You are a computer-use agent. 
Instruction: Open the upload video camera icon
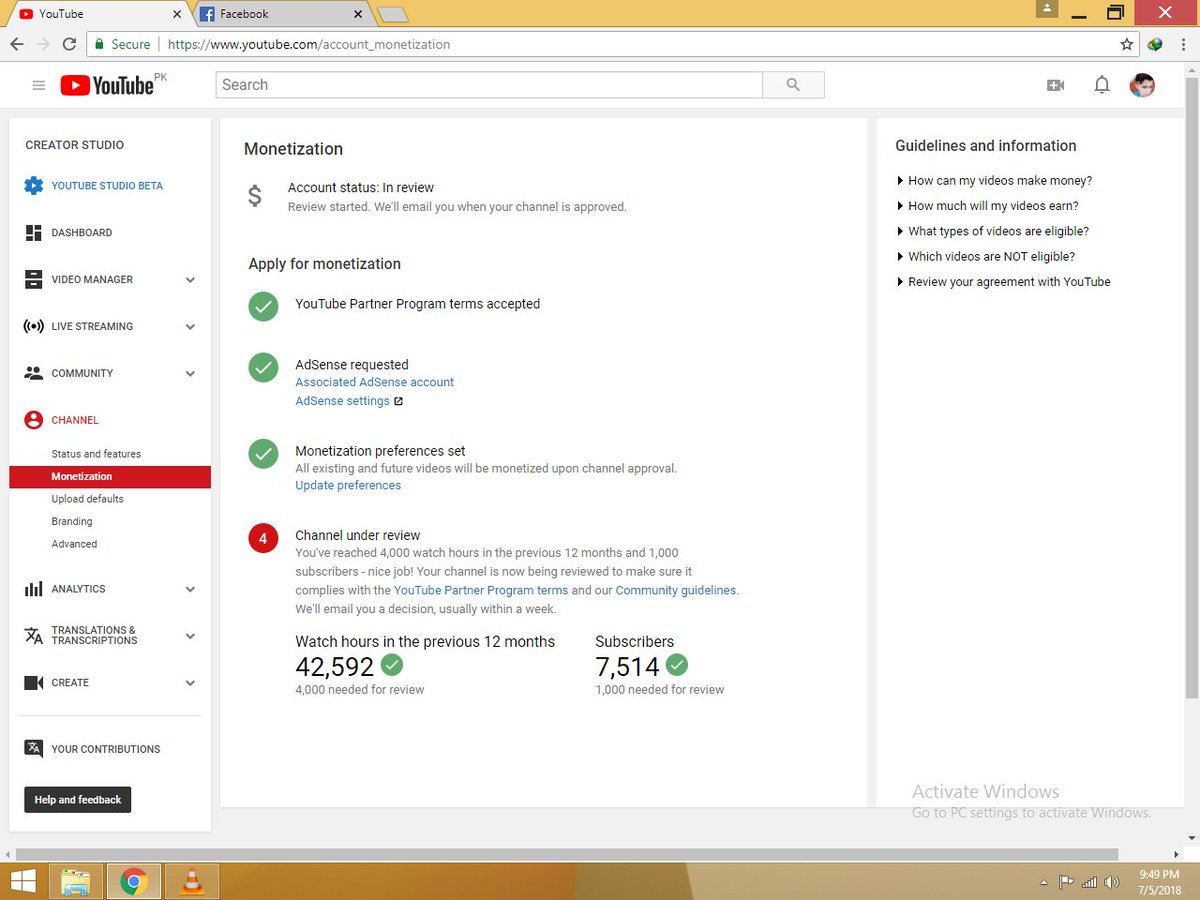1055,85
